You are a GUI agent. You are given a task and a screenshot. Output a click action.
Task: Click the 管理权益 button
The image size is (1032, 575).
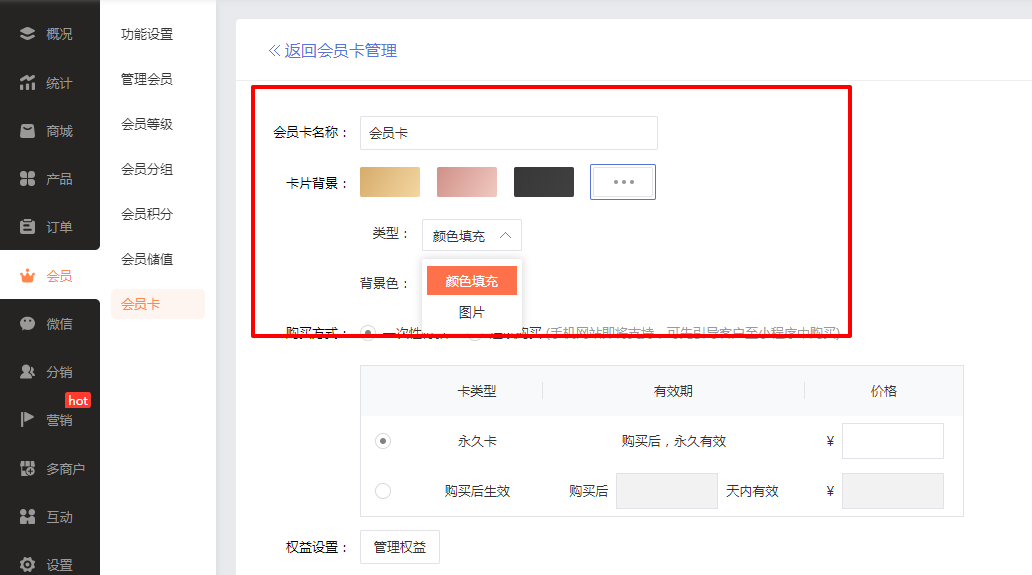tap(399, 547)
